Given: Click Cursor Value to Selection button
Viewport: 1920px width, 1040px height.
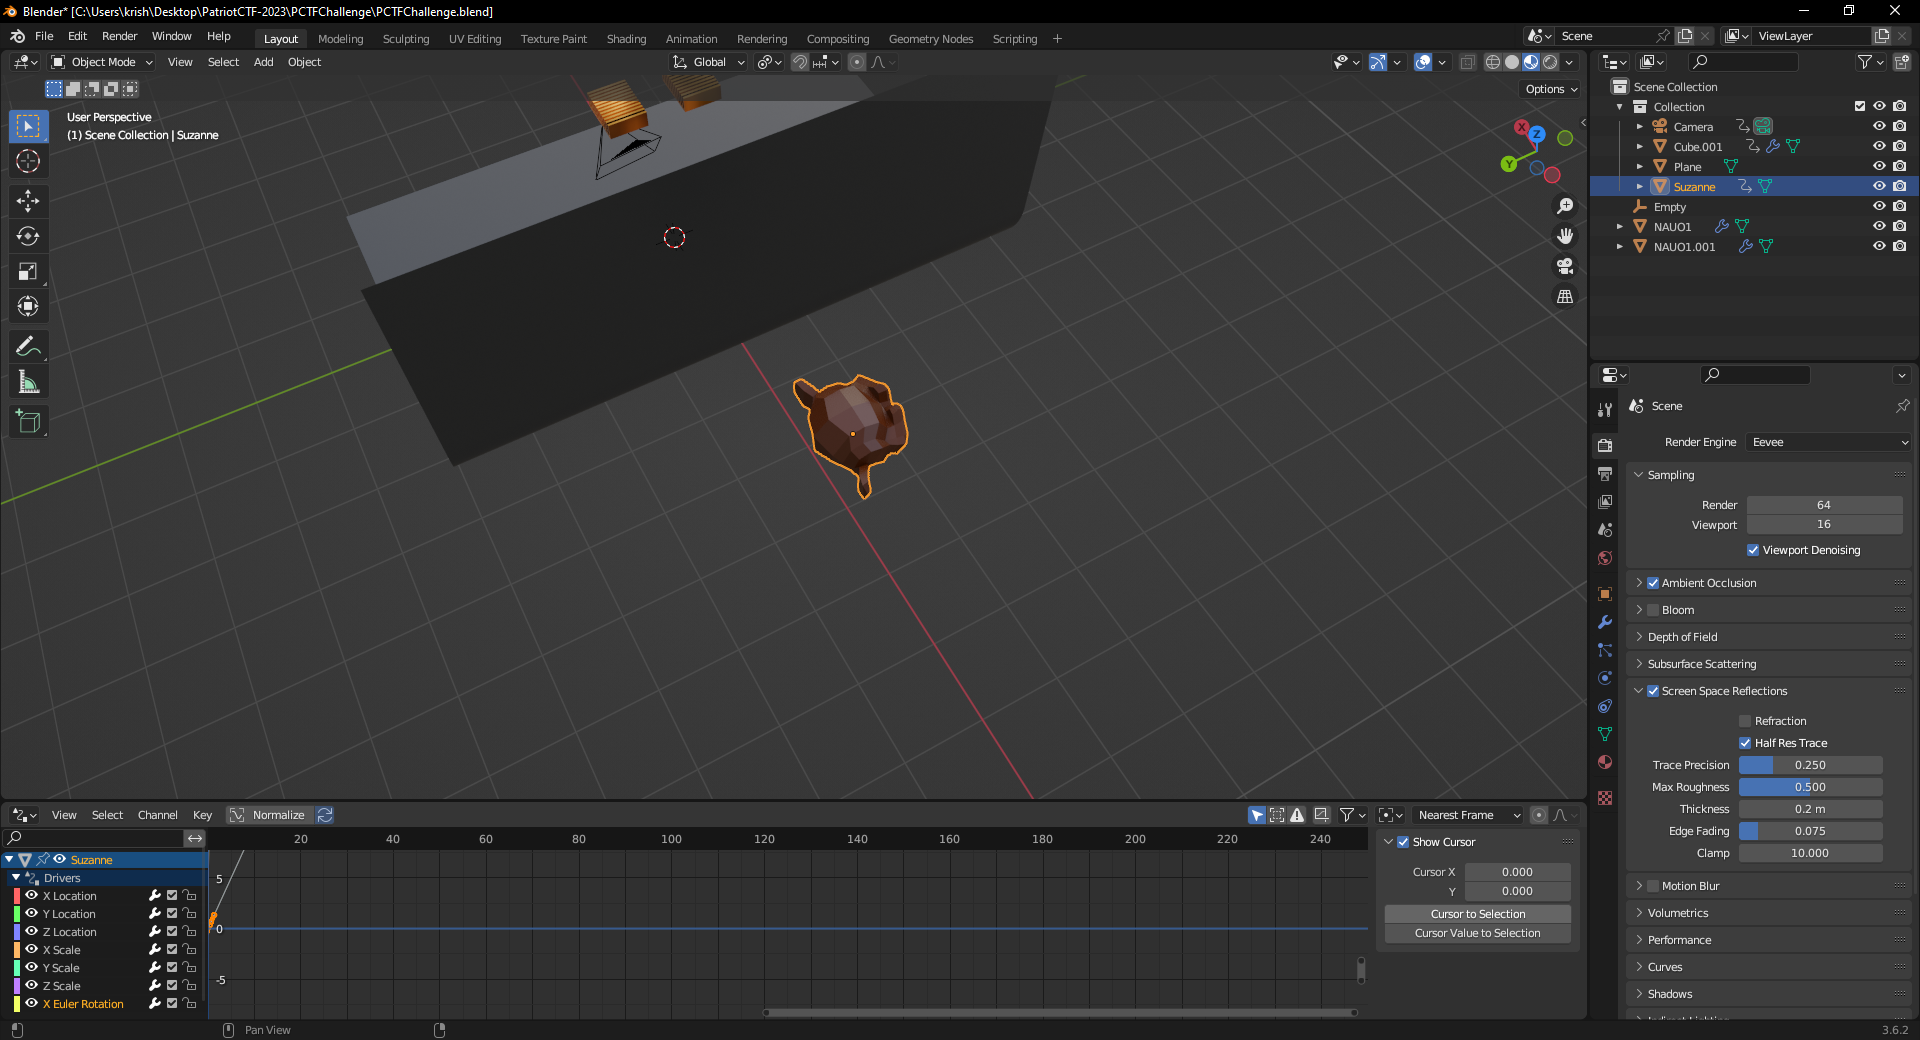Looking at the screenshot, I should tap(1477, 933).
